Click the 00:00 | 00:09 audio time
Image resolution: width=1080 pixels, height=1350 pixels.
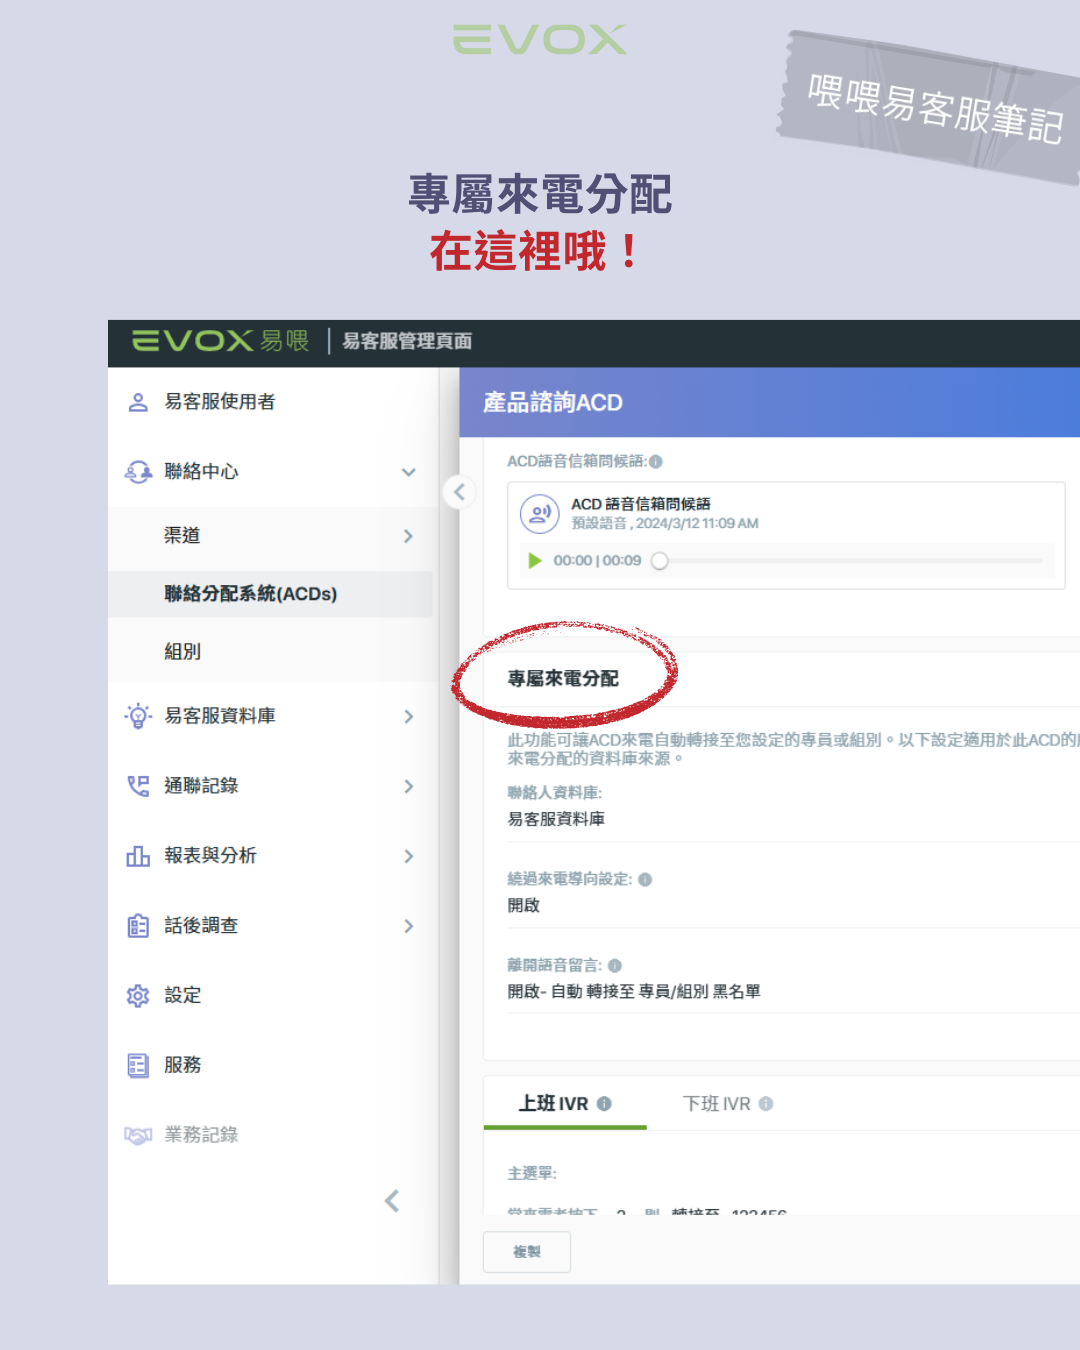tap(598, 561)
